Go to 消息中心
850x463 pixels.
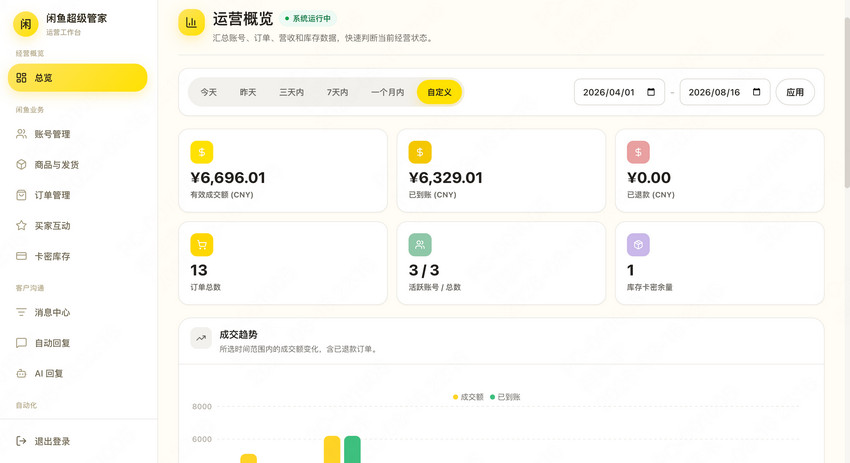point(78,312)
